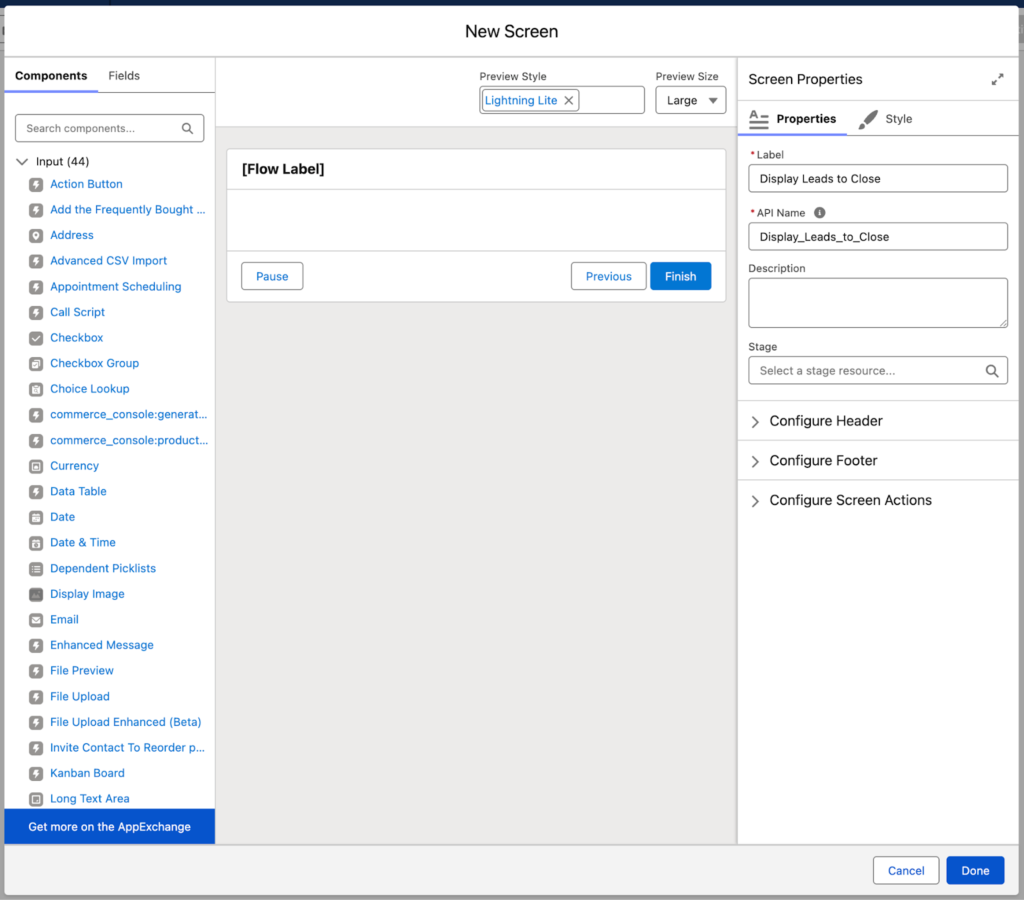Click the Enhanced Message component icon
The width and height of the screenshot is (1024, 900).
(36, 646)
